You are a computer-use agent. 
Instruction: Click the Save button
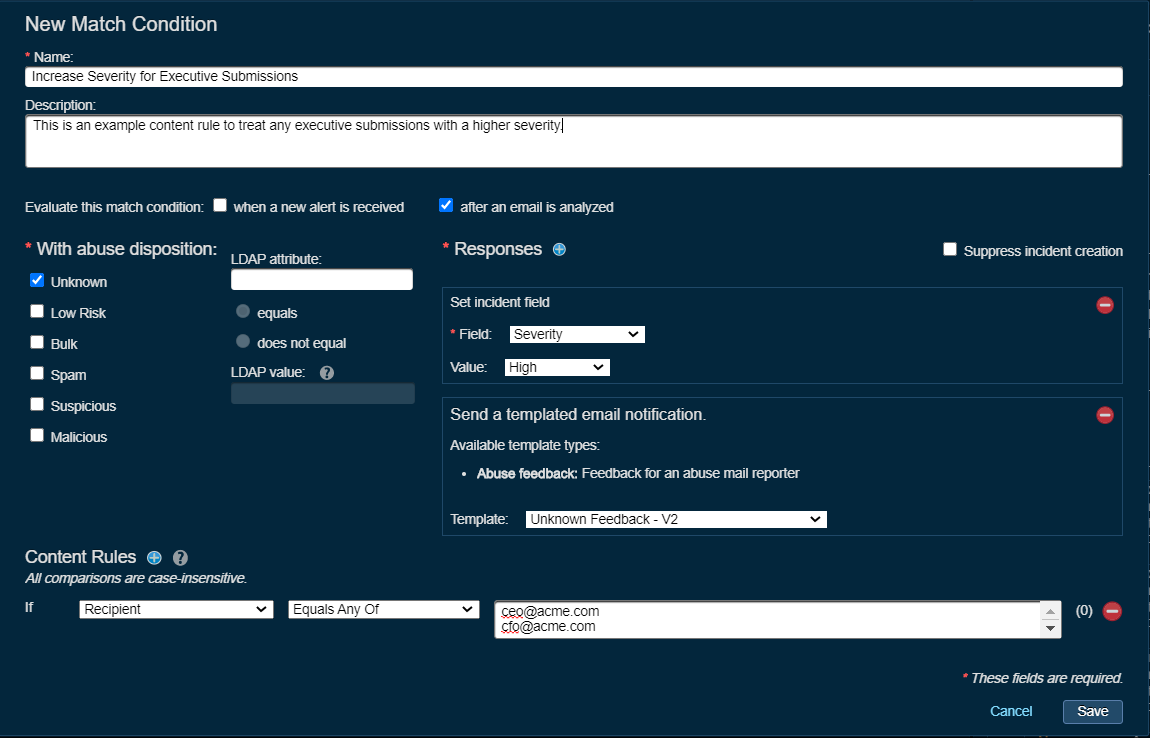tap(1092, 711)
